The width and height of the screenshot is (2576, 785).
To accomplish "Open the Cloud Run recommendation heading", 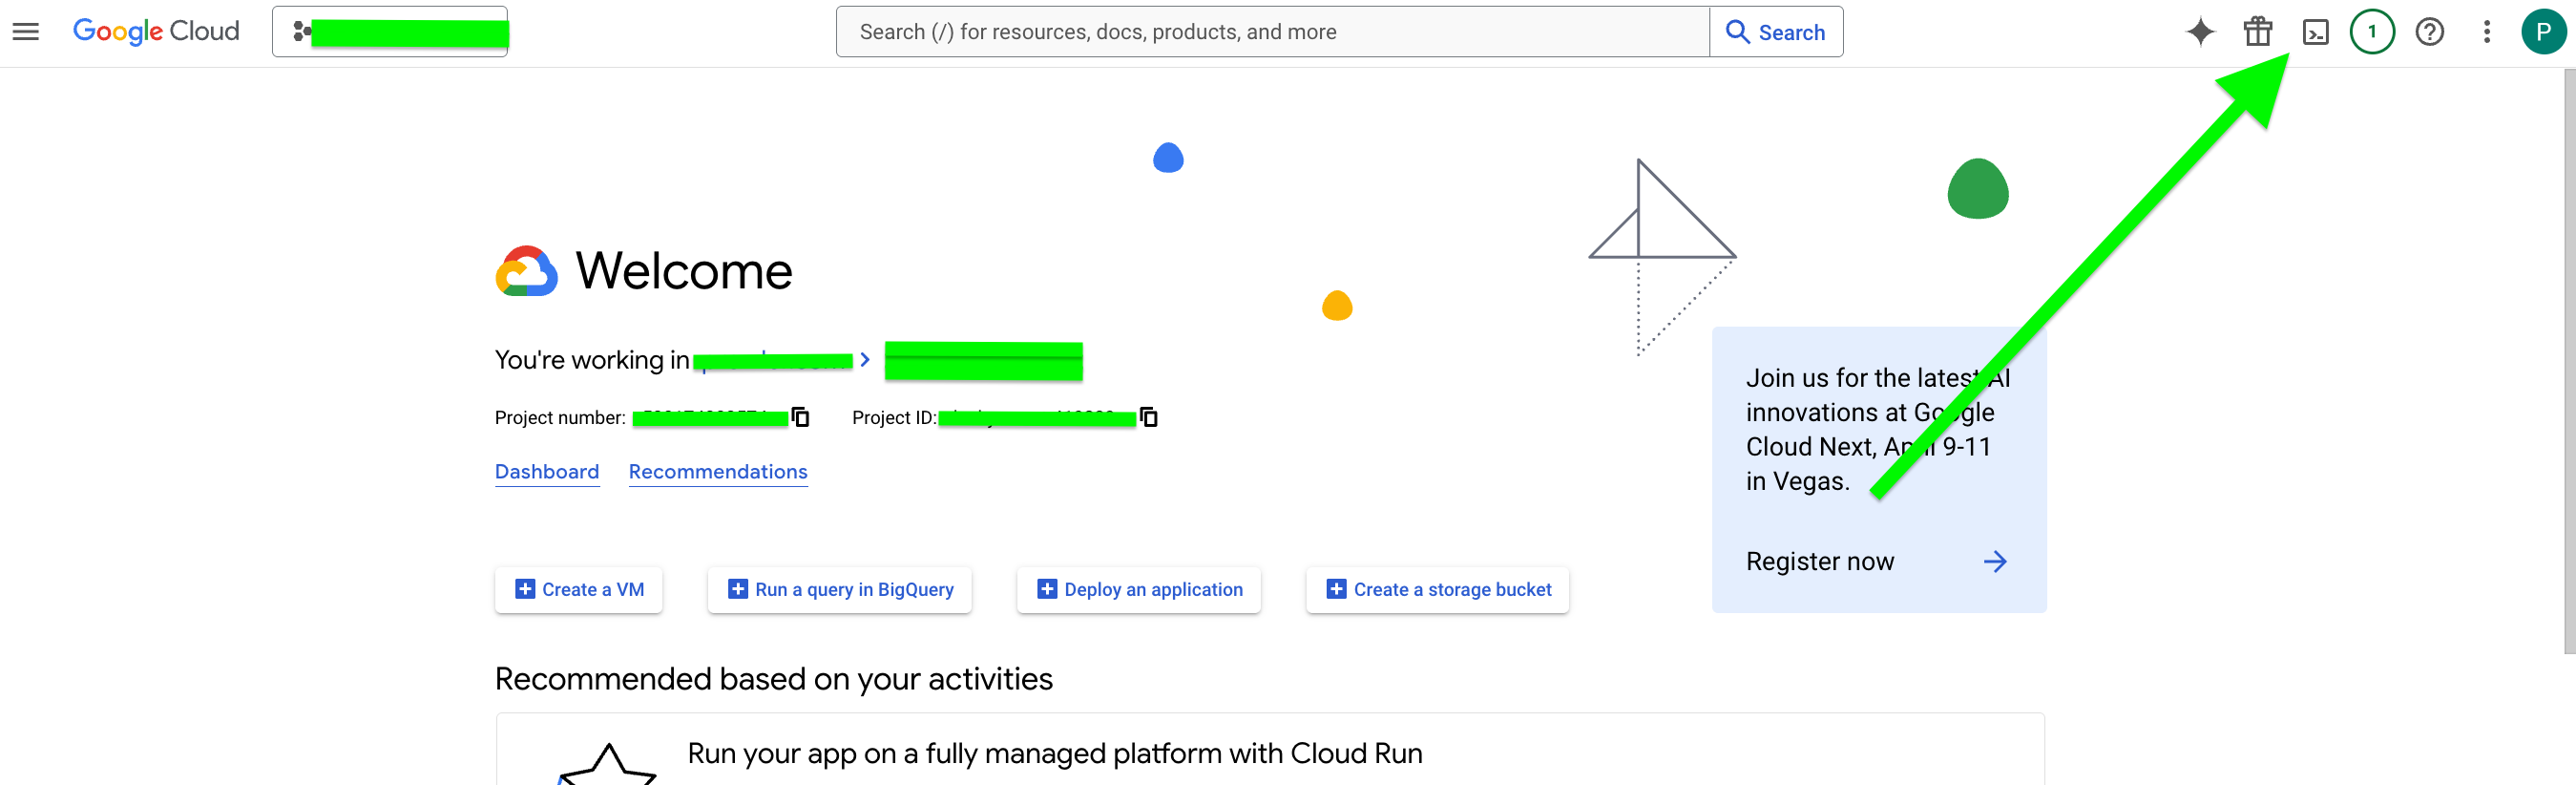I will [x=1055, y=754].
